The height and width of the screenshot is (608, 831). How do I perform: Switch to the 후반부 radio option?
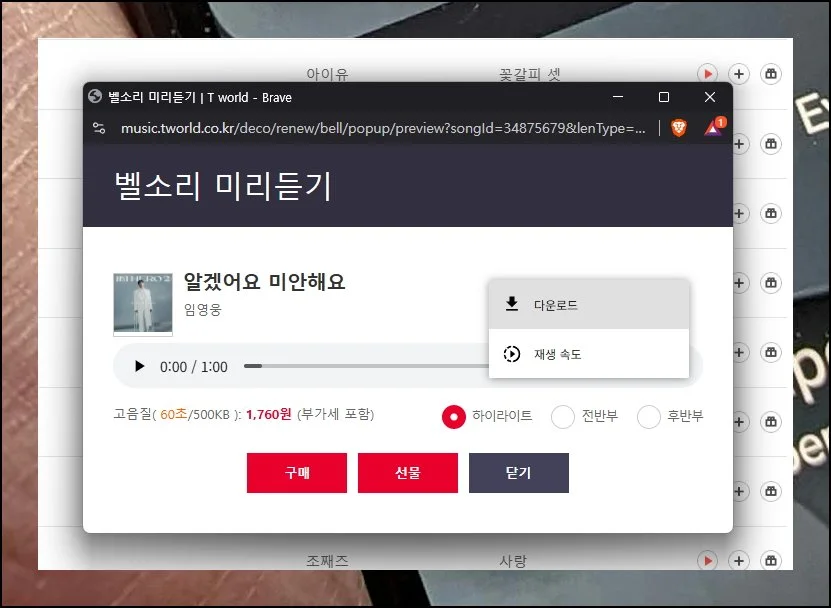click(649, 416)
